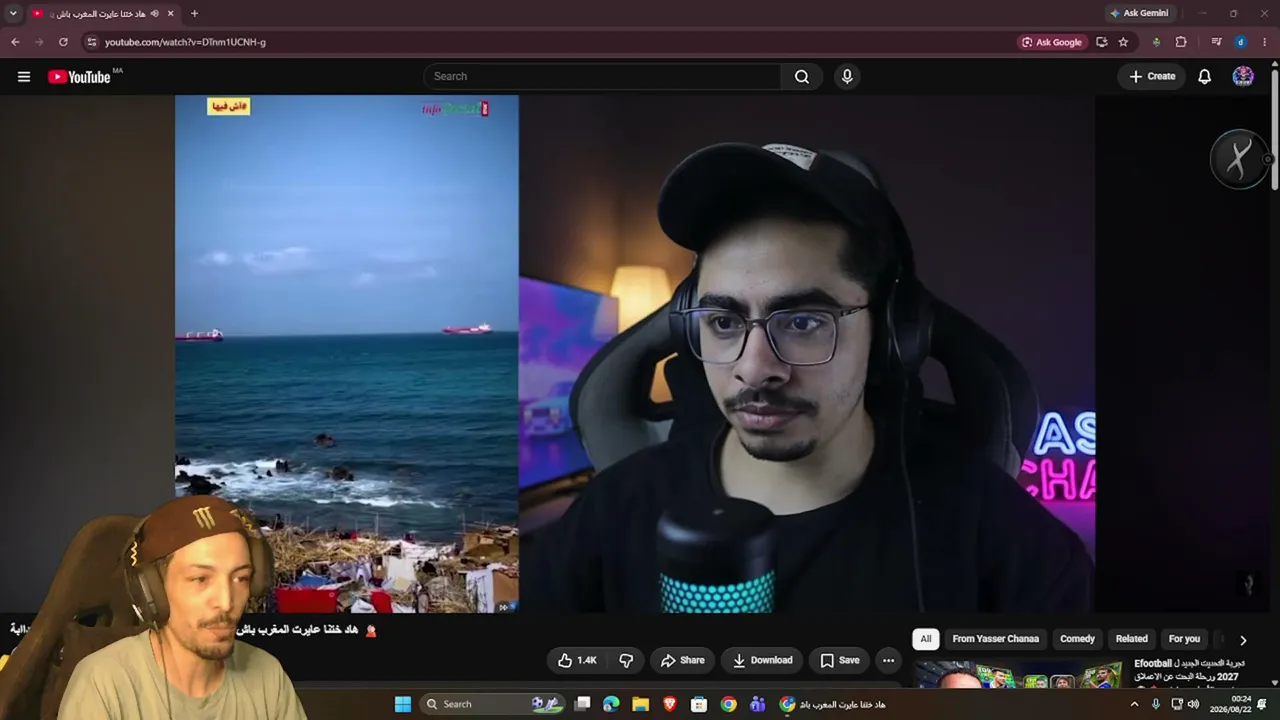Download the video
This screenshot has height=720, width=1280.
(x=763, y=660)
